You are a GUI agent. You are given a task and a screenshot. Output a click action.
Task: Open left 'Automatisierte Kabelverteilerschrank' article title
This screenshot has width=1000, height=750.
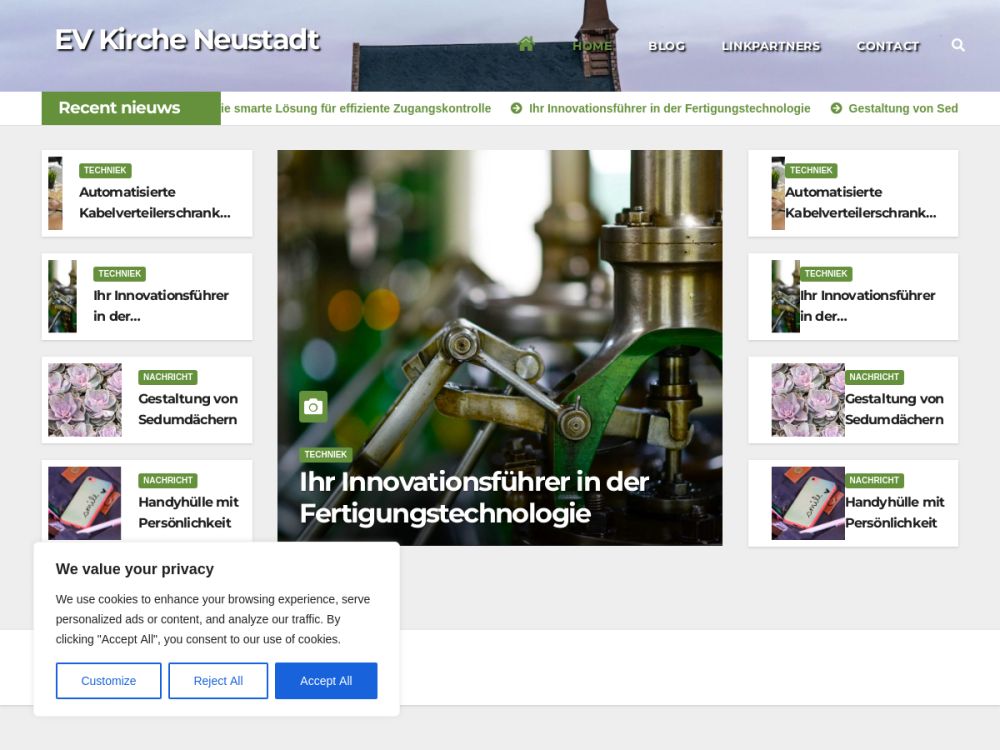point(154,202)
